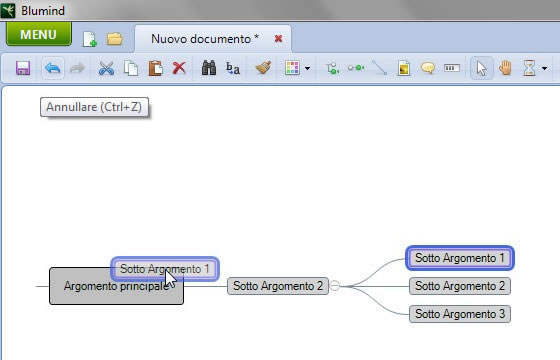Viewport: 560px width, 360px height.
Task: Click the Copy icon in toolbar
Action: tap(131, 68)
